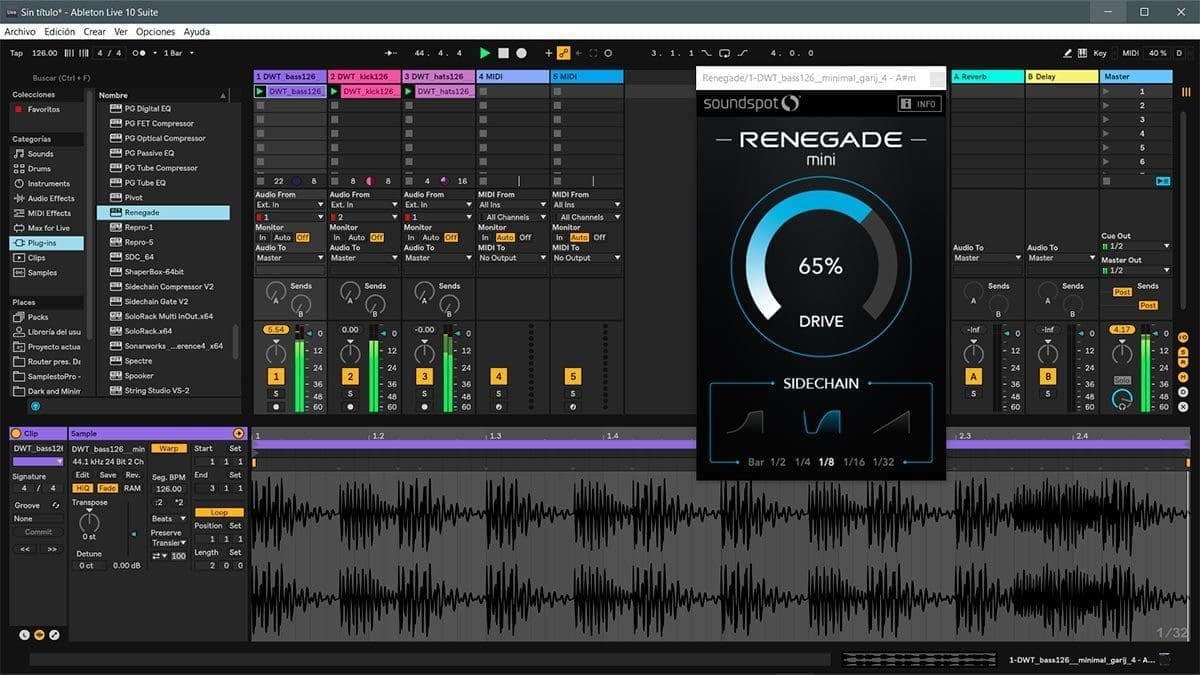The image size is (1200, 675).
Task: Stop playback with the square Stop button
Action: tap(503, 53)
